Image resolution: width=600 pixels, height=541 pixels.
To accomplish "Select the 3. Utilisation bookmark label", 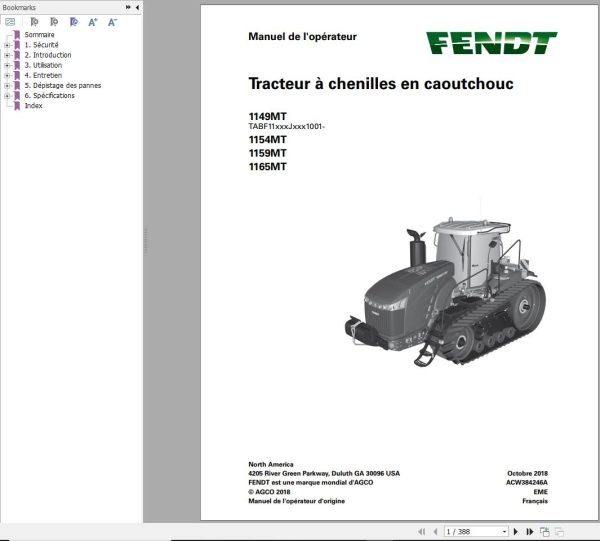I will pyautogui.click(x=43, y=65).
